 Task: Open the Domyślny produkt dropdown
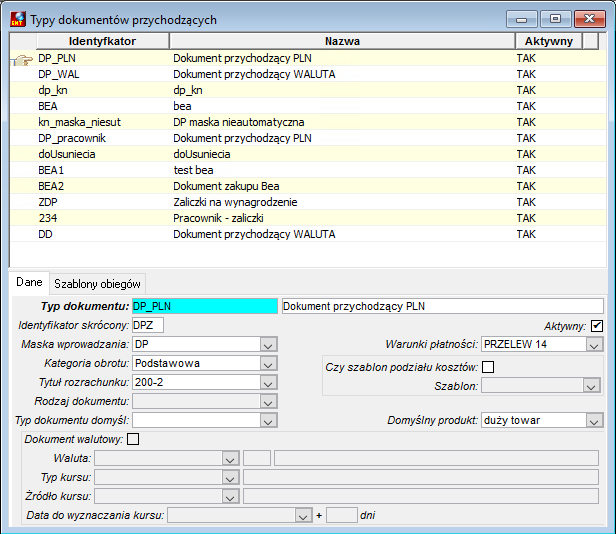594,420
